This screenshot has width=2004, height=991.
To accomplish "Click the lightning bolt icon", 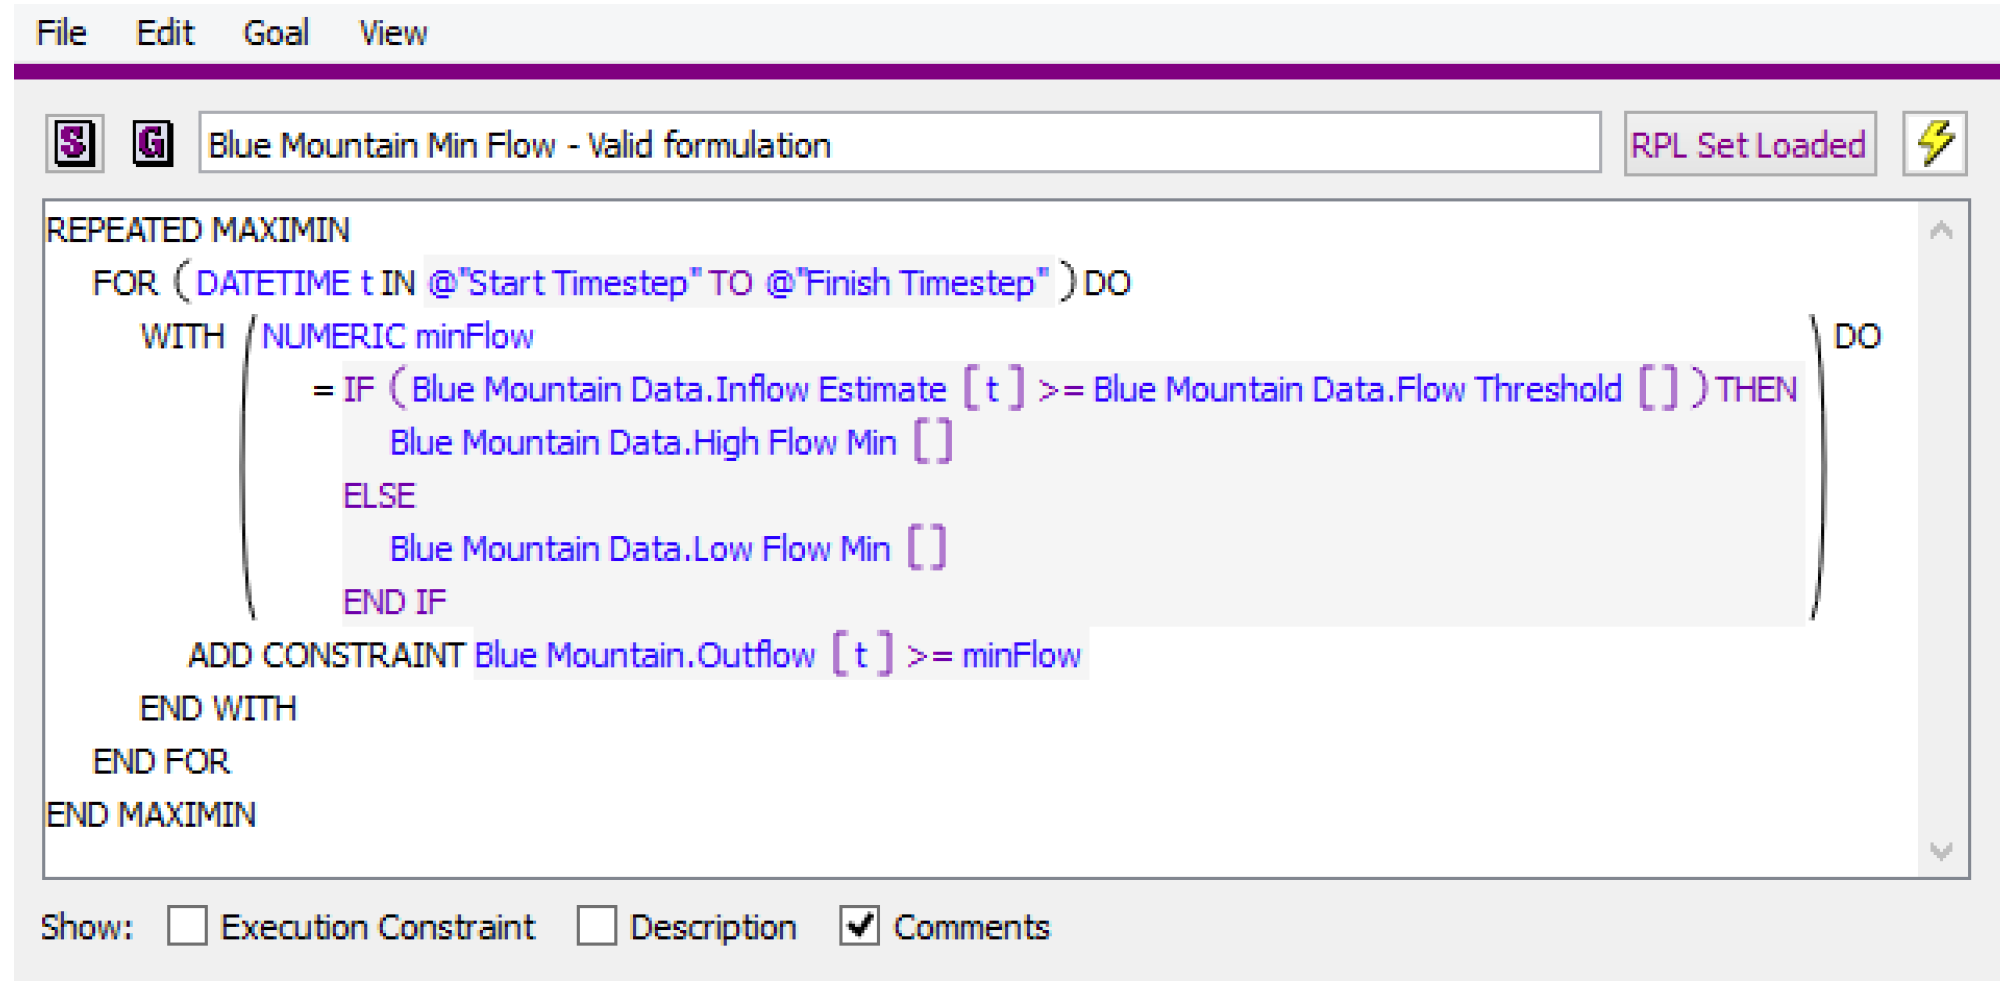I will [1934, 144].
